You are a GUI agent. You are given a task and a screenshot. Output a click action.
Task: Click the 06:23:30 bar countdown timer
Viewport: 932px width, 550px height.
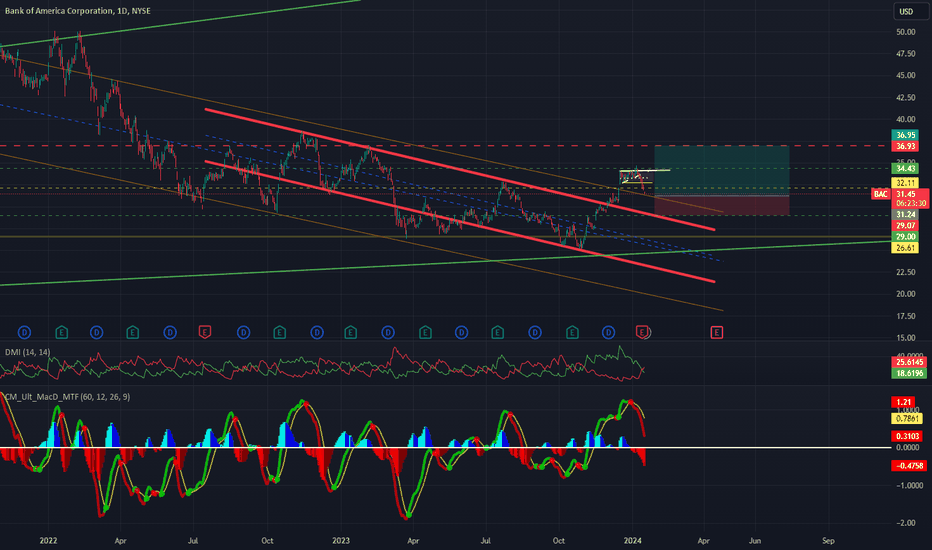(x=911, y=203)
